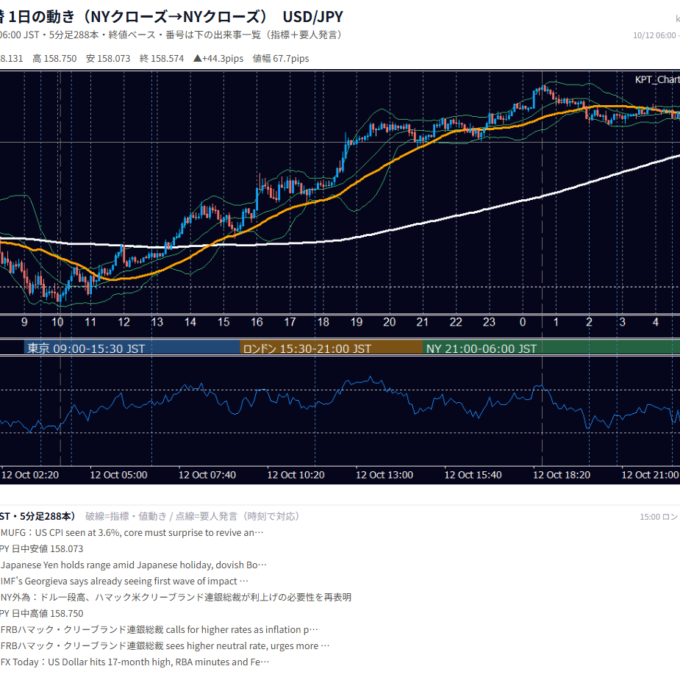Select the ▲+44.3pips change figure
Image resolution: width=680 pixels, height=680 pixels.
click(218, 59)
